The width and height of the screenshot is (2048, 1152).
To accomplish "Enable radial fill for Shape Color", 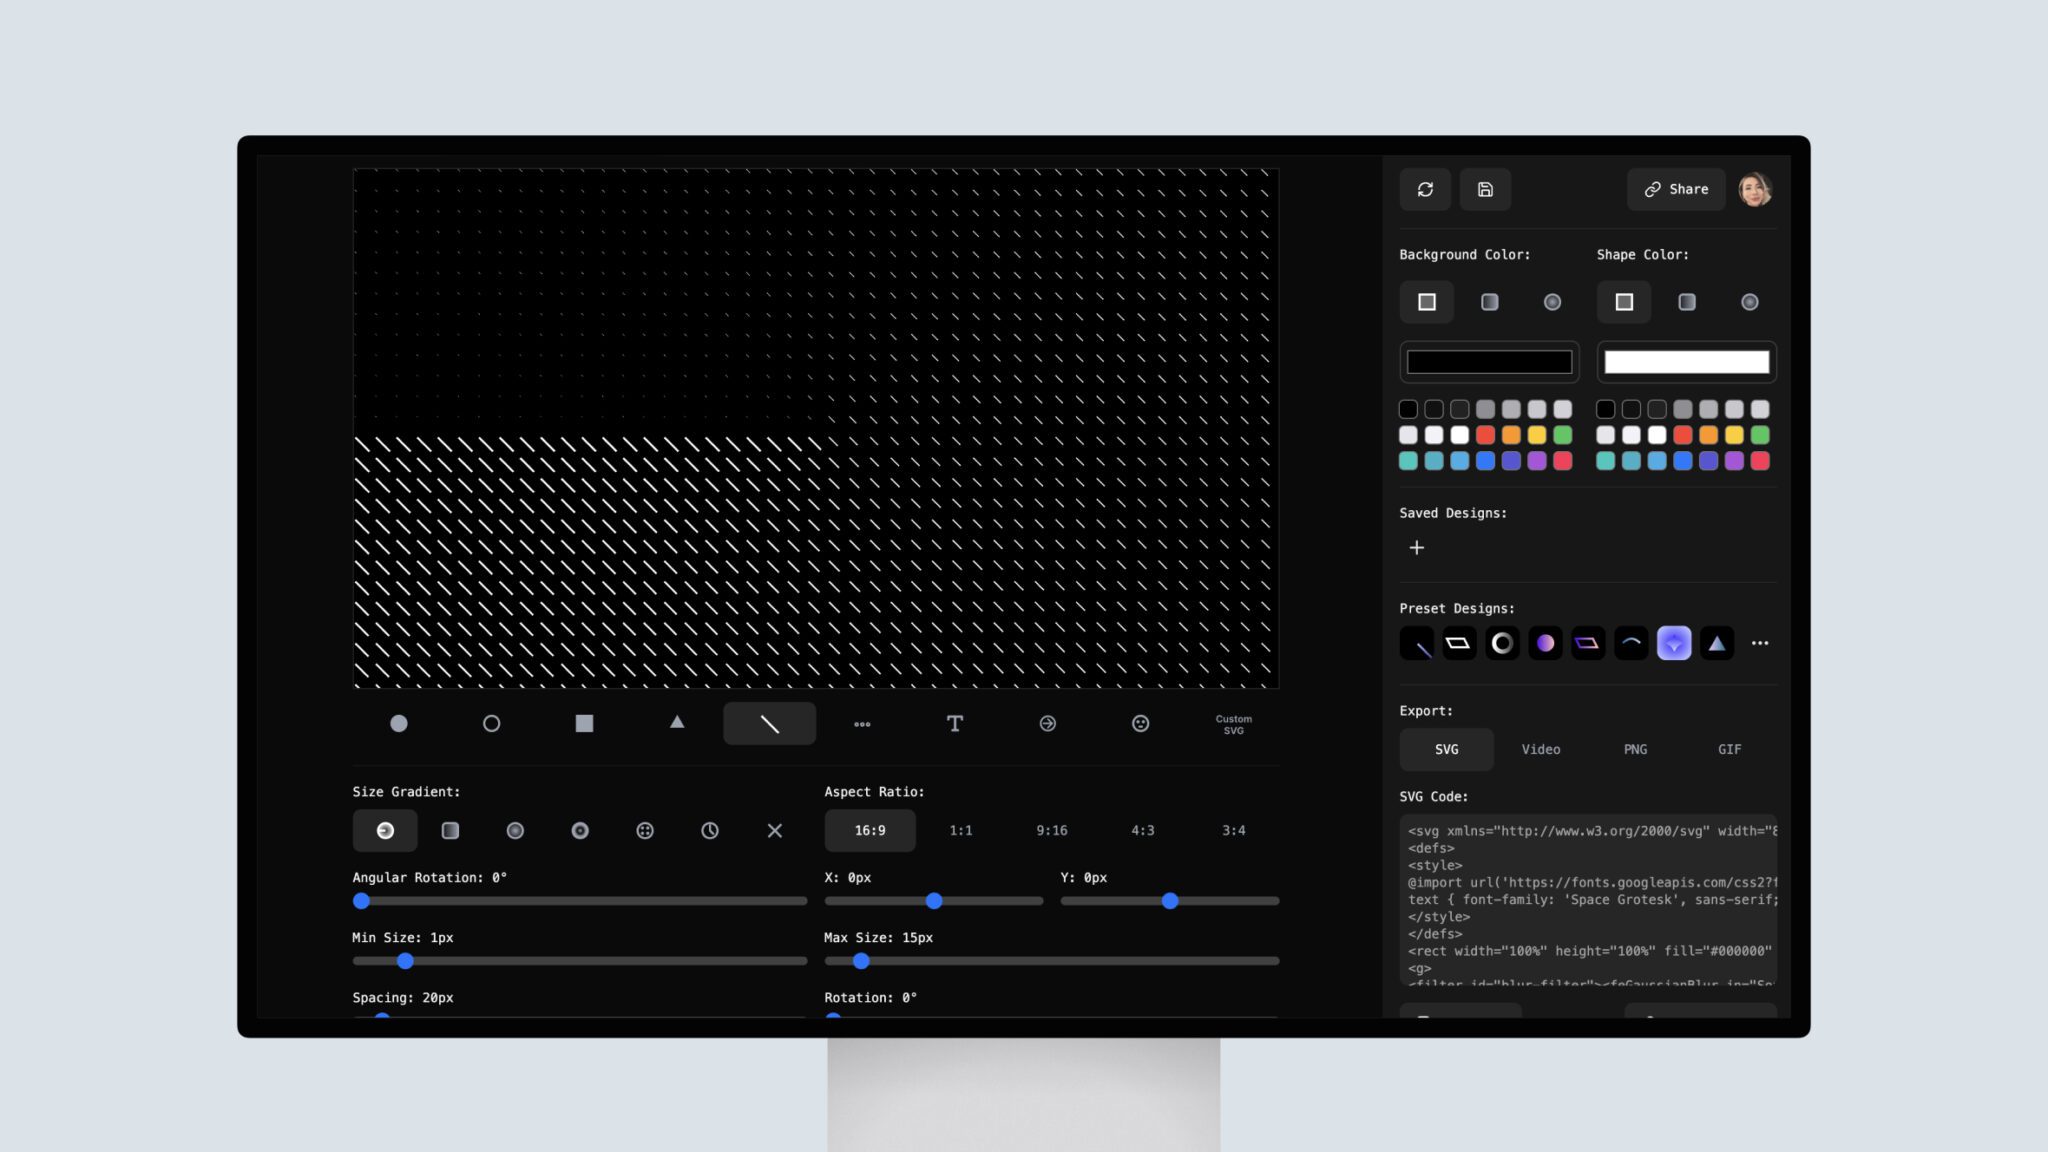I will pos(1750,301).
